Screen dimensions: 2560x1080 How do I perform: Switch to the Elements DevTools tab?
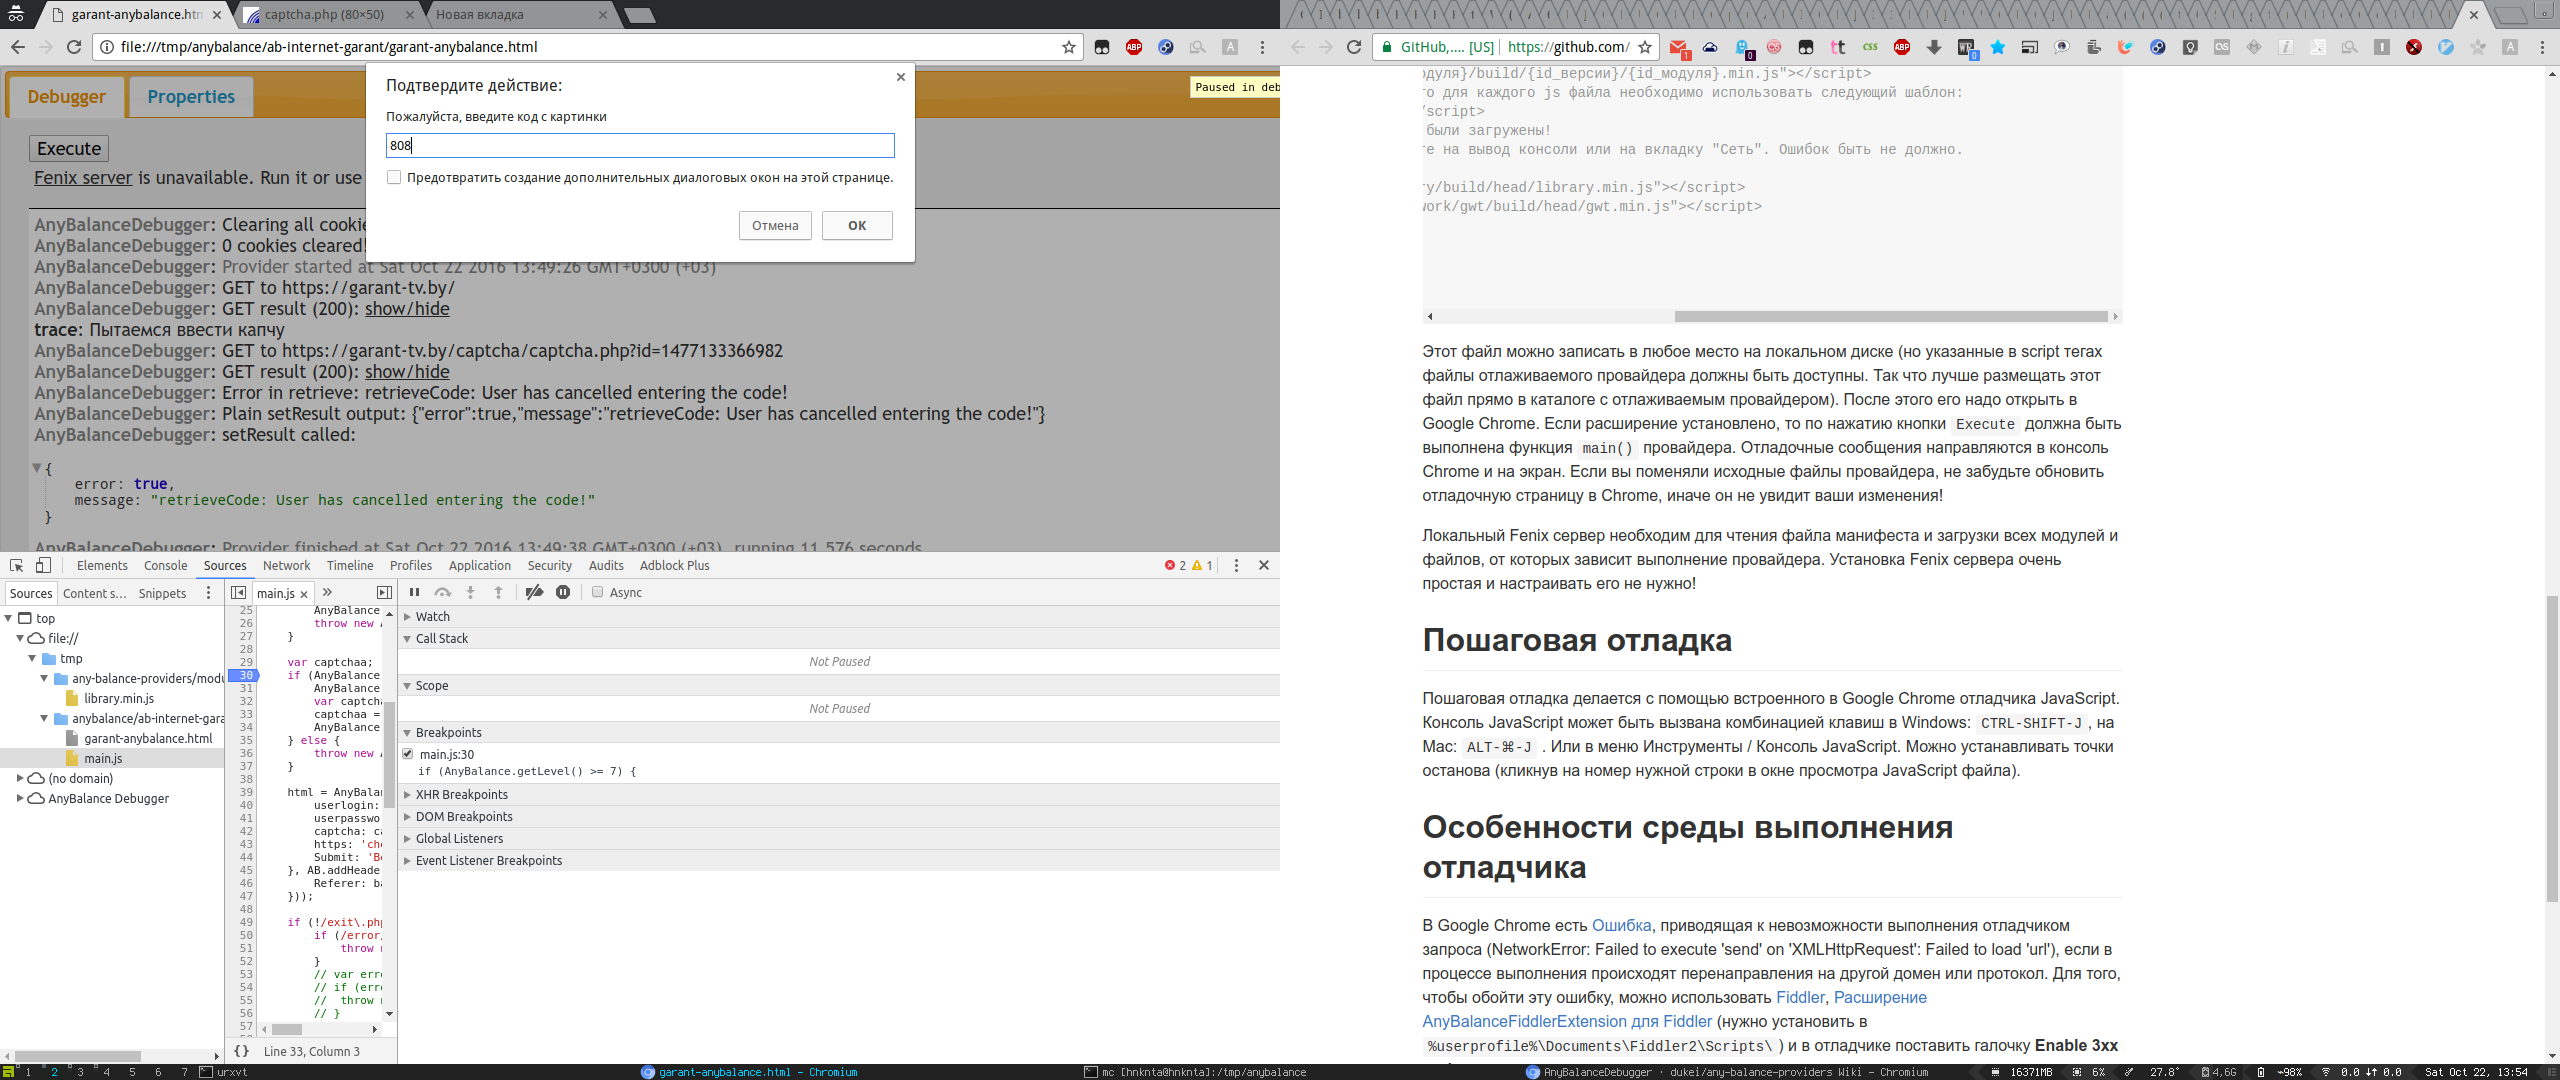coord(102,566)
